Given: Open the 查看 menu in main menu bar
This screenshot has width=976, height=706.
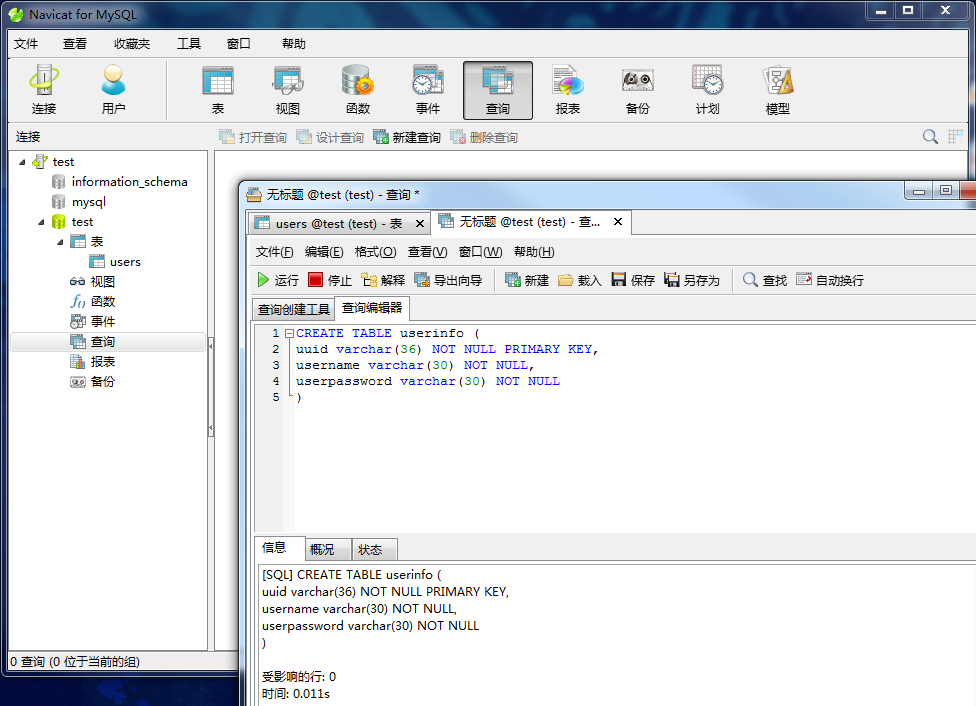Looking at the screenshot, I should tap(75, 44).
